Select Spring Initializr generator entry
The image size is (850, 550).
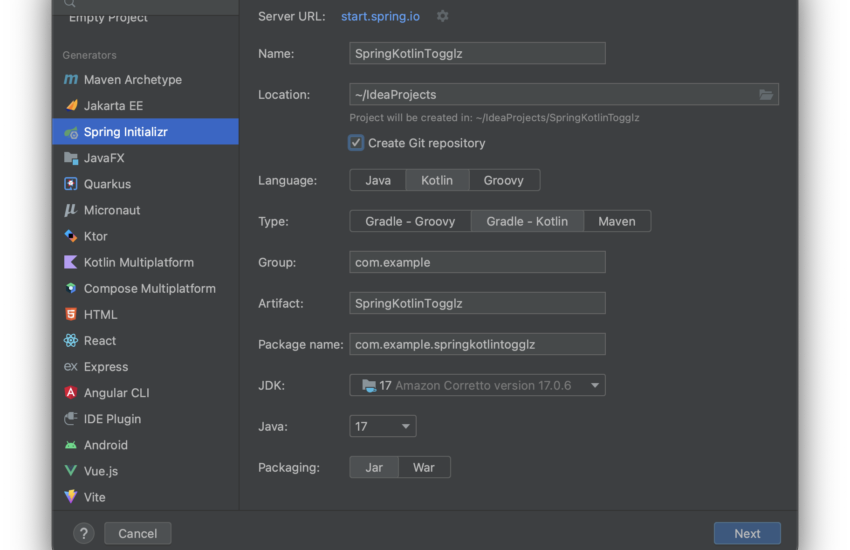point(145,132)
